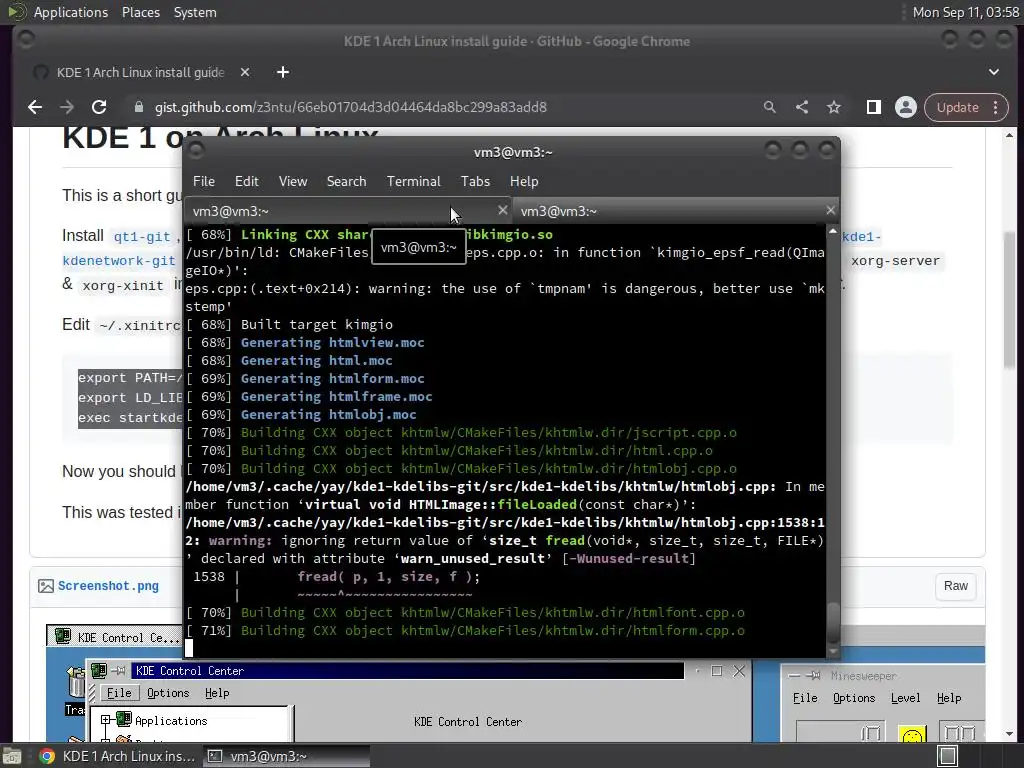Expand Chrome tab search chevron
1024x768 pixels.
tap(993, 72)
